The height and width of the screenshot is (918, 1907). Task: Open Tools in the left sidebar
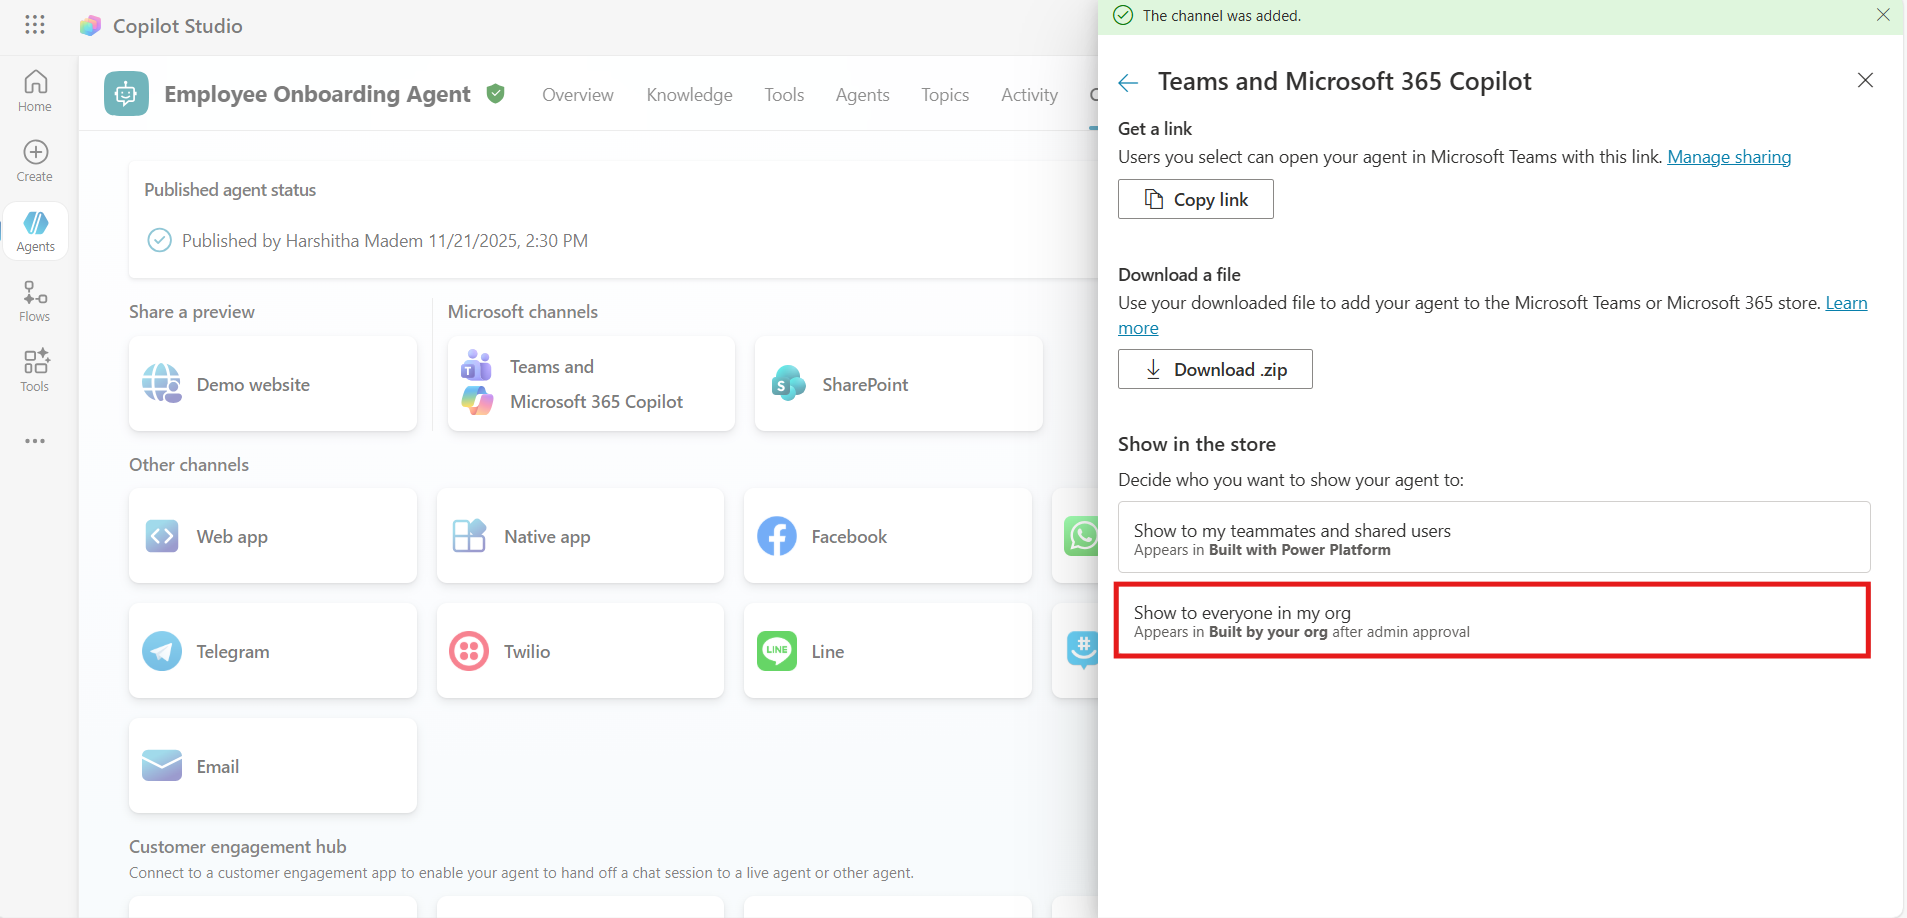(x=35, y=371)
